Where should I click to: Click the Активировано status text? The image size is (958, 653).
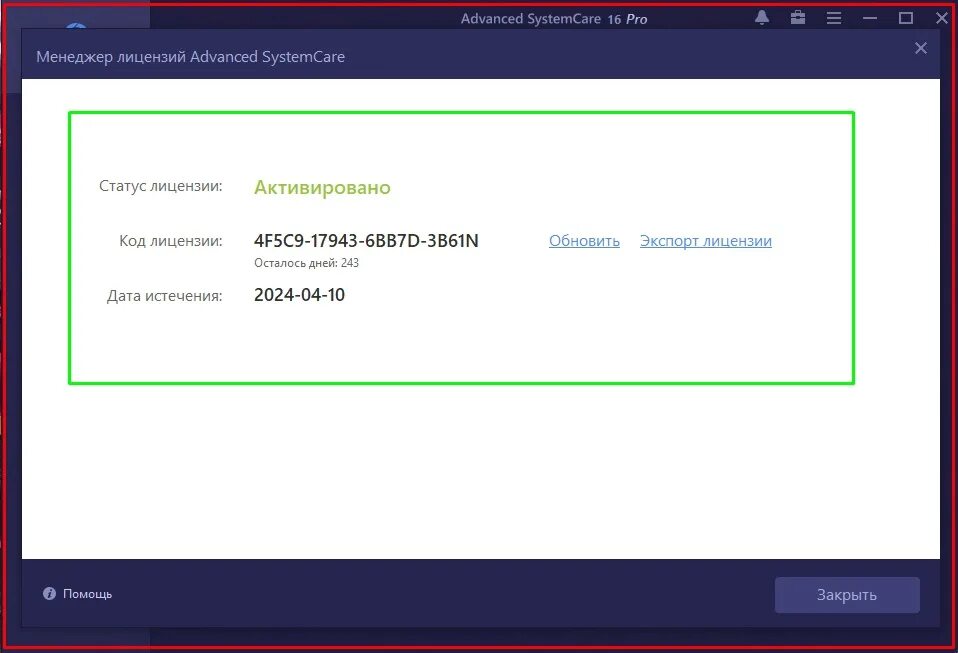click(322, 187)
